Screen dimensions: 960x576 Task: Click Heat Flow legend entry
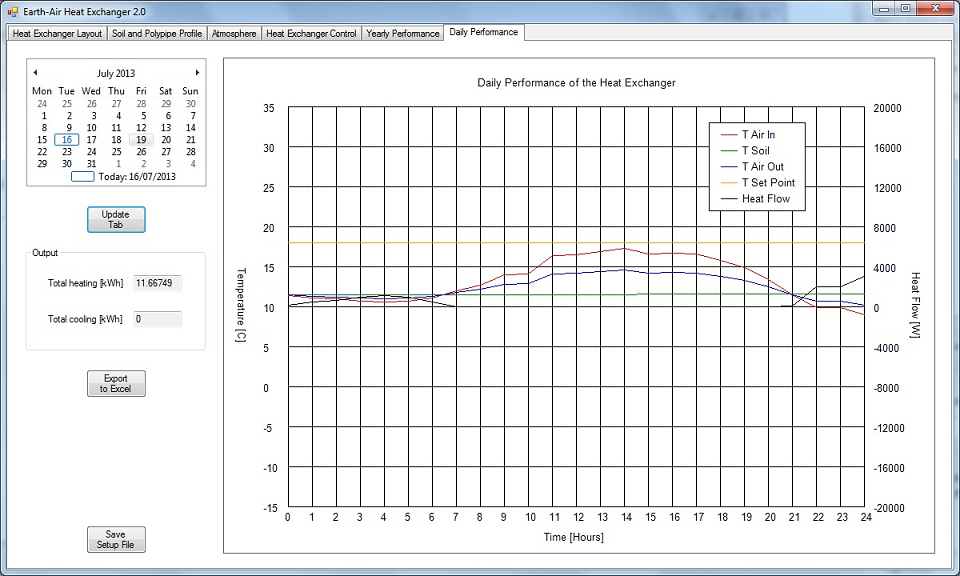756,198
